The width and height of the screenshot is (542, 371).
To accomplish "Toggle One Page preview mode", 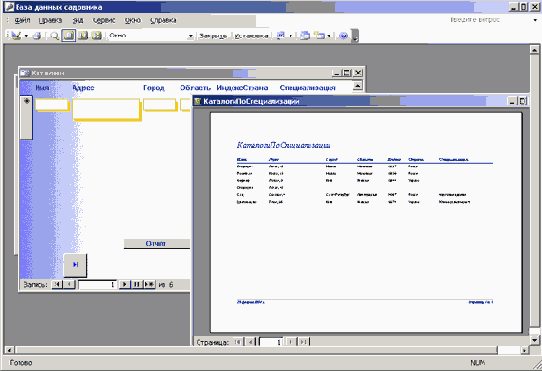I will (68, 36).
